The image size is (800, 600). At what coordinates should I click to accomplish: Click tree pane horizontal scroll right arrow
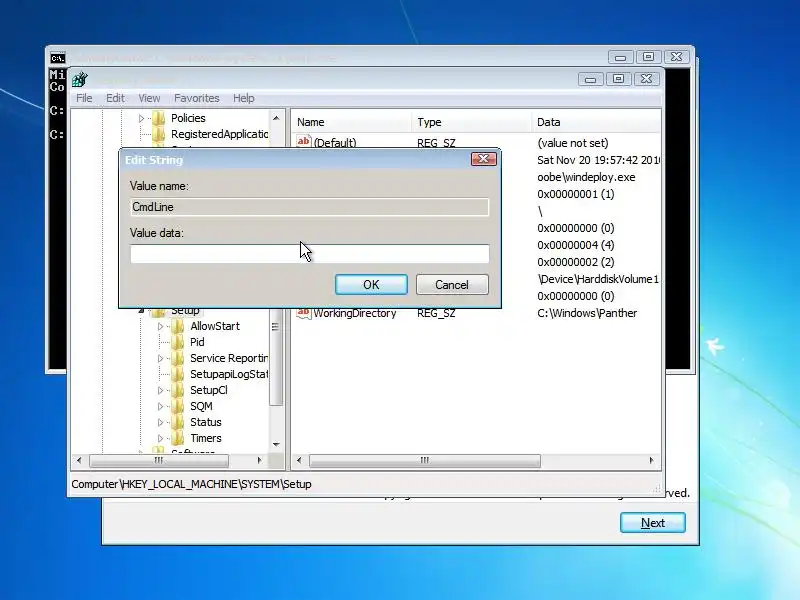(259, 460)
